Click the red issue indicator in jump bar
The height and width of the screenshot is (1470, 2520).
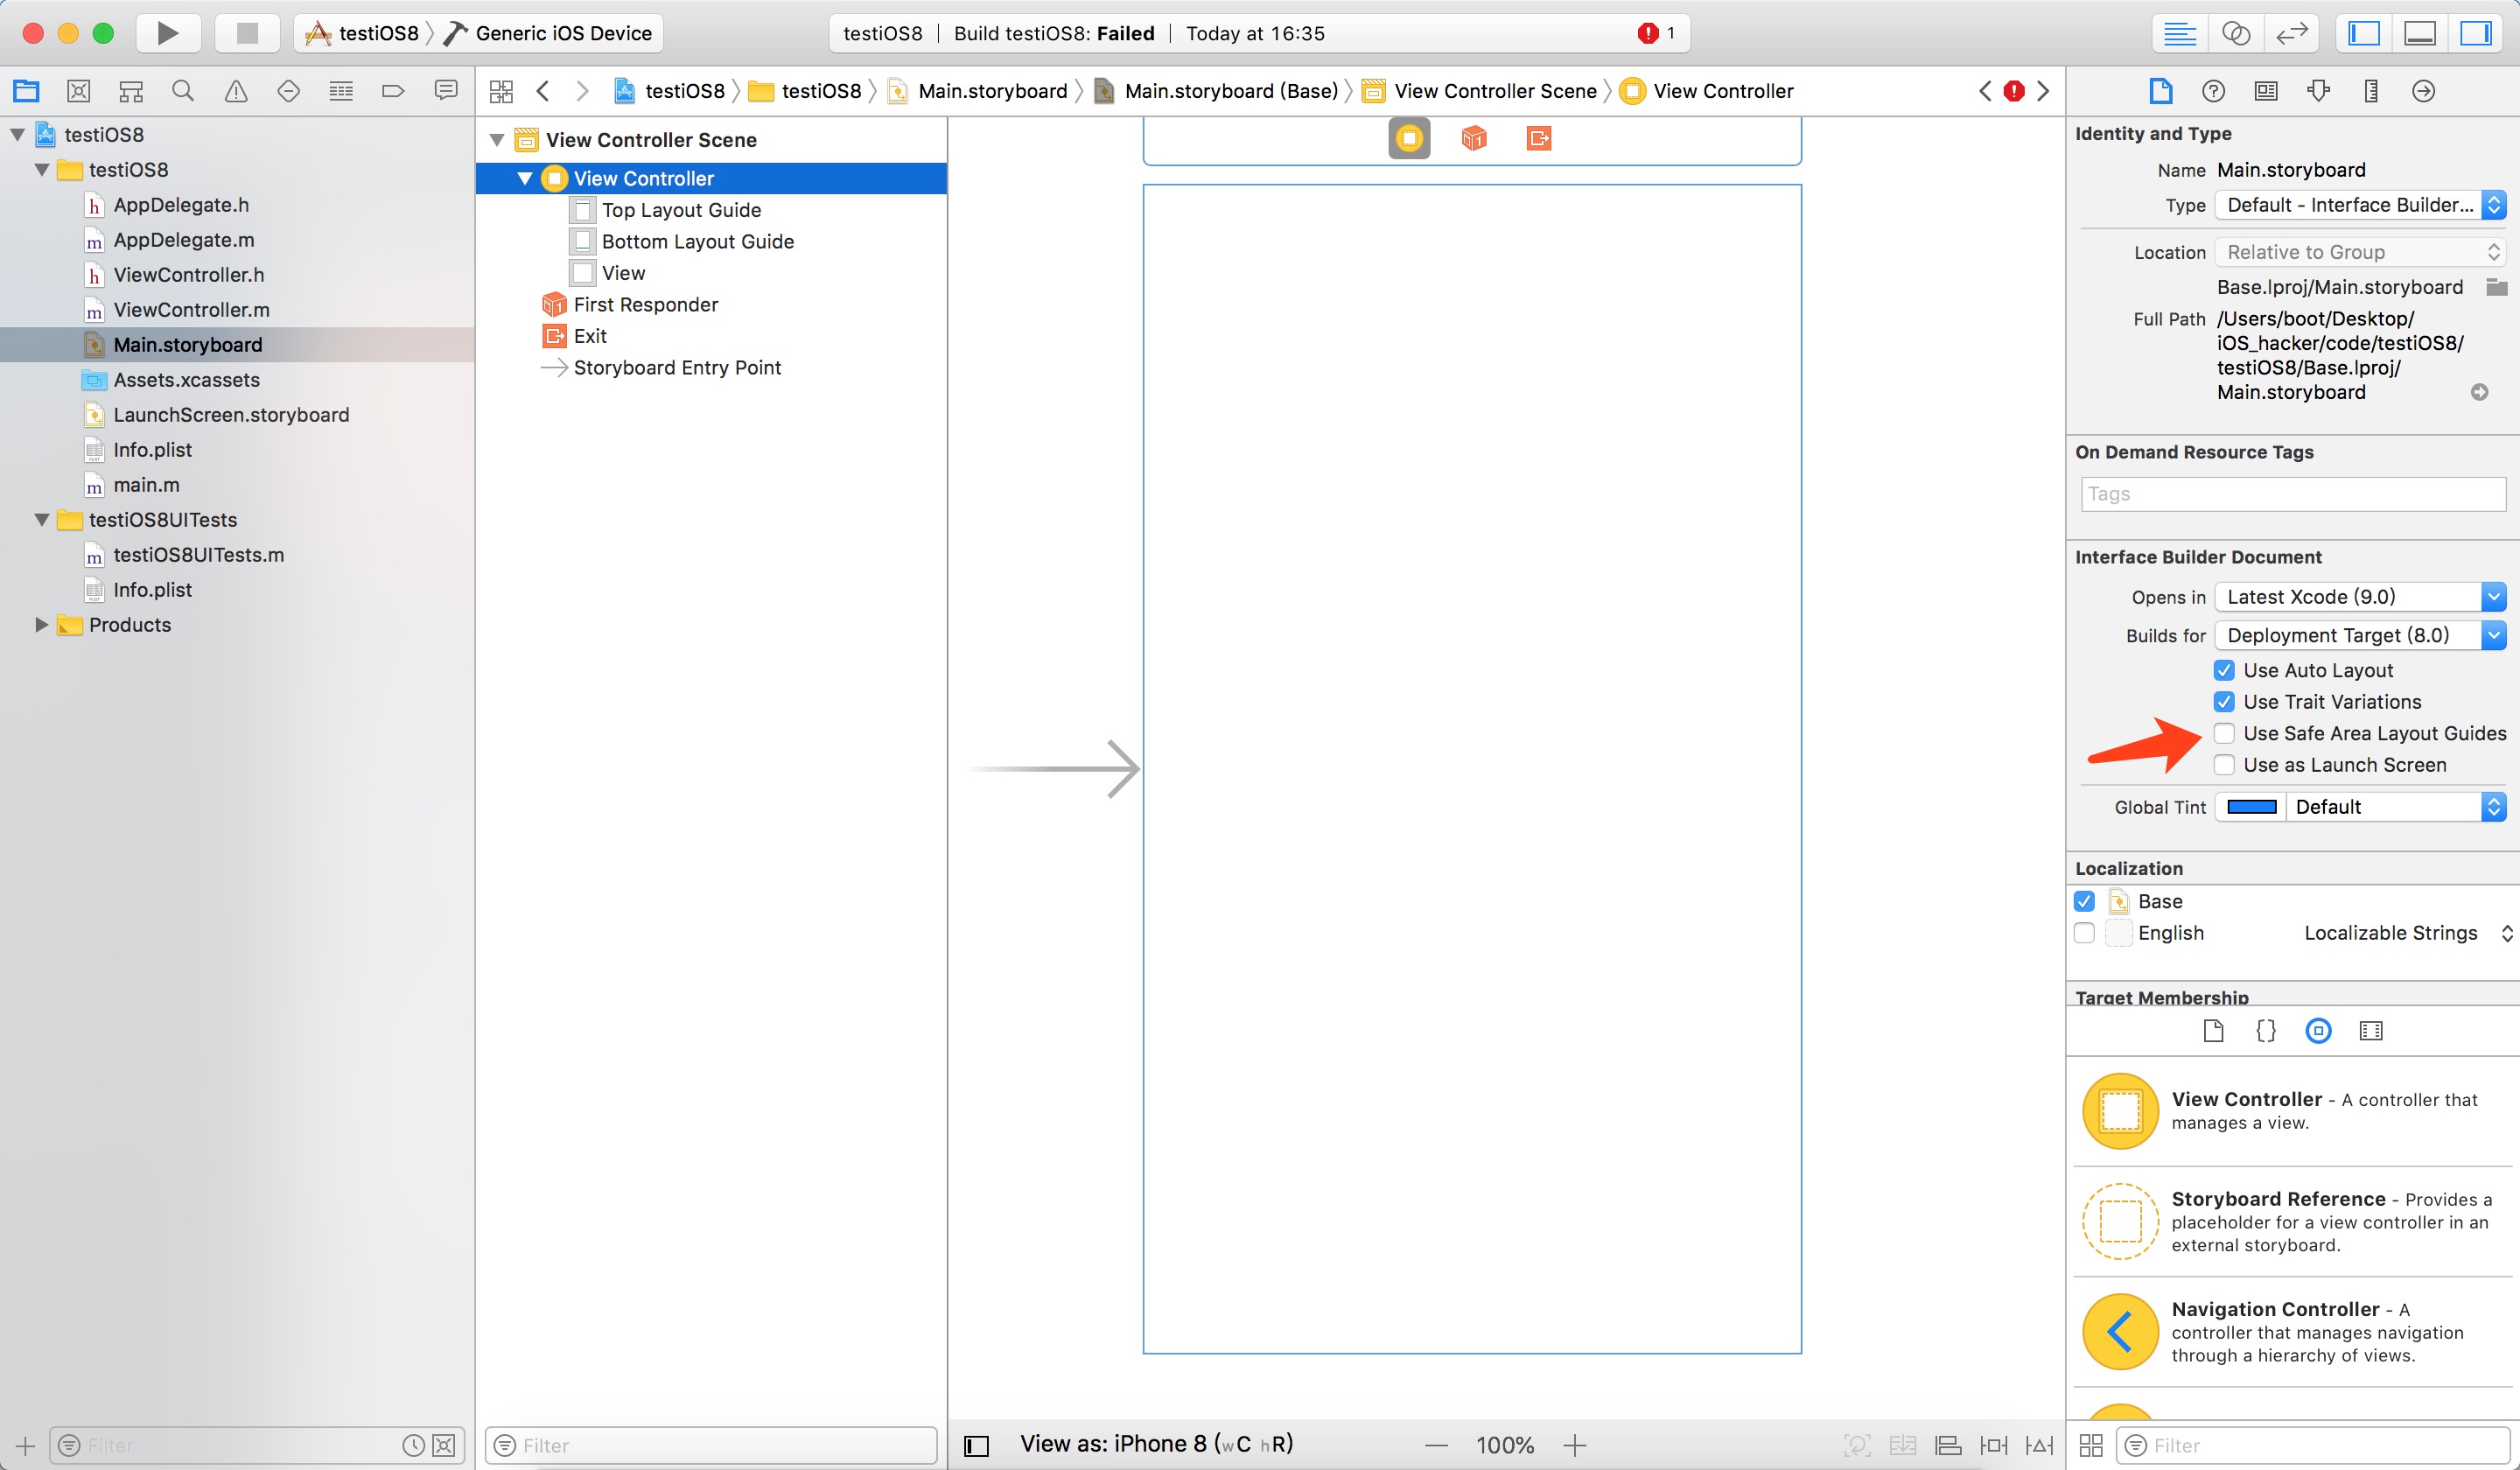point(2014,91)
